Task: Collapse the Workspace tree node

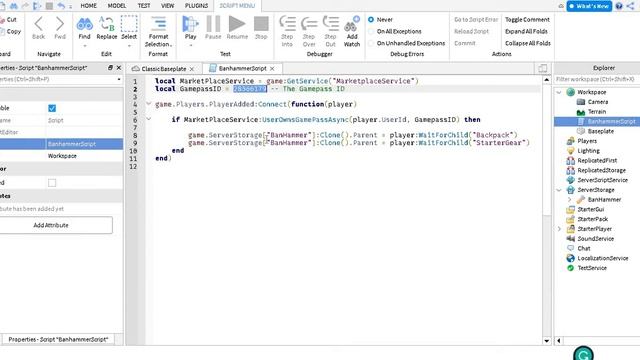Action: tap(559, 92)
